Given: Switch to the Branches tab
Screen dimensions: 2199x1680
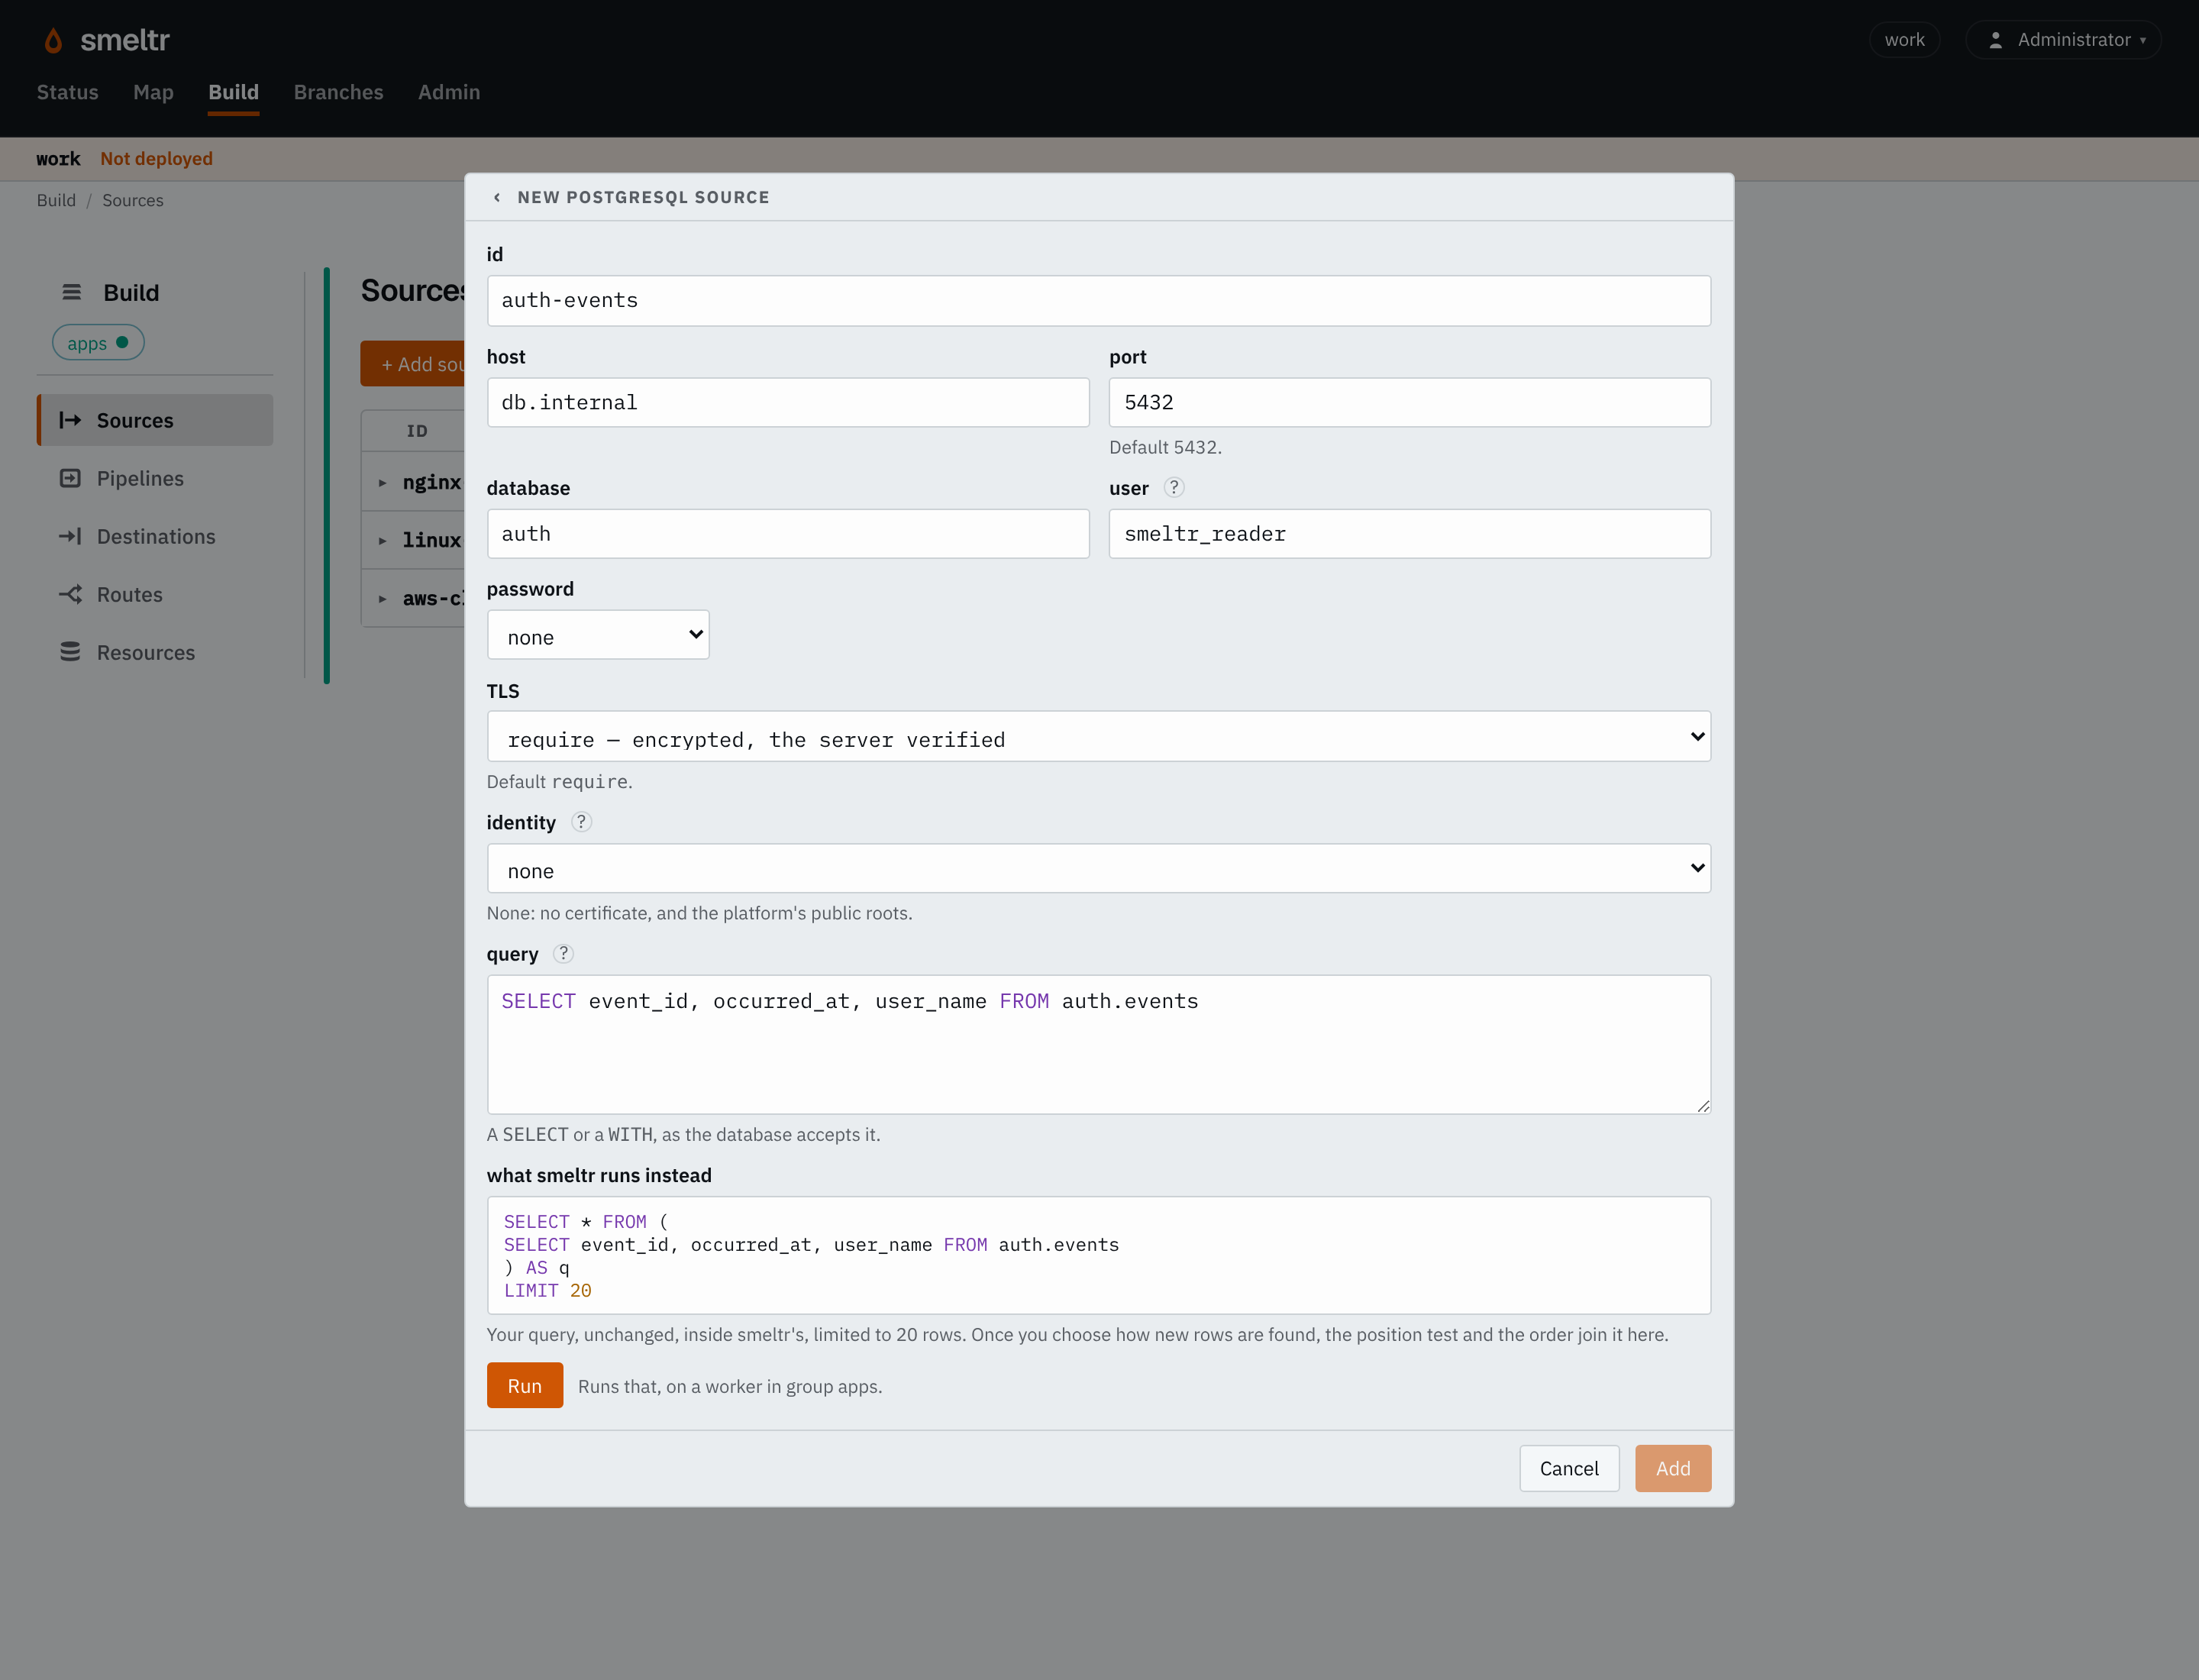Looking at the screenshot, I should 338,92.
